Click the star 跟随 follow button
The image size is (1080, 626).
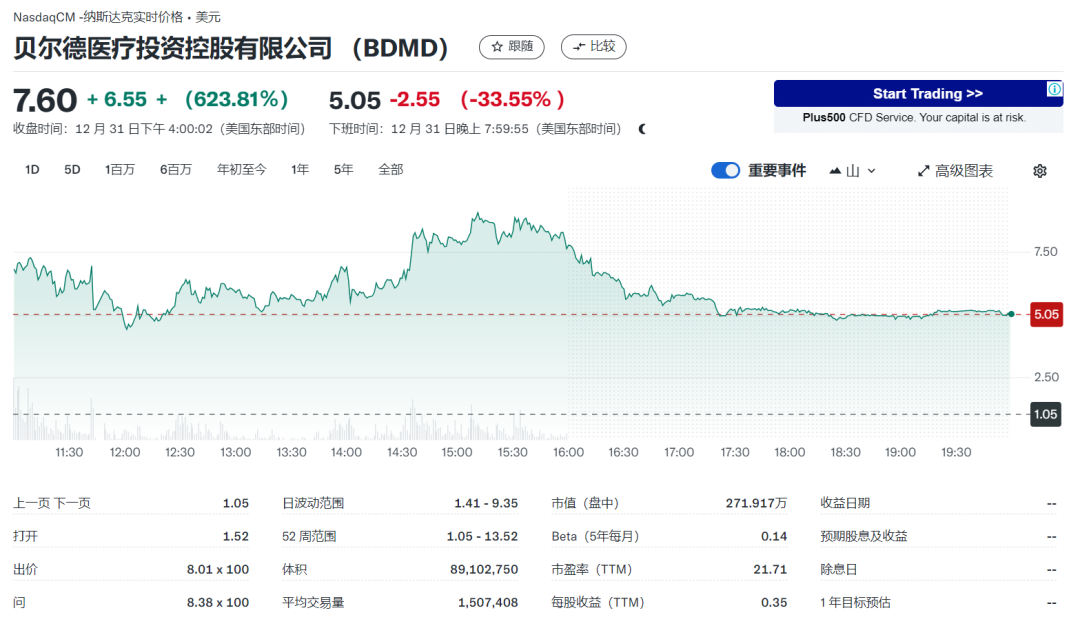tap(511, 47)
